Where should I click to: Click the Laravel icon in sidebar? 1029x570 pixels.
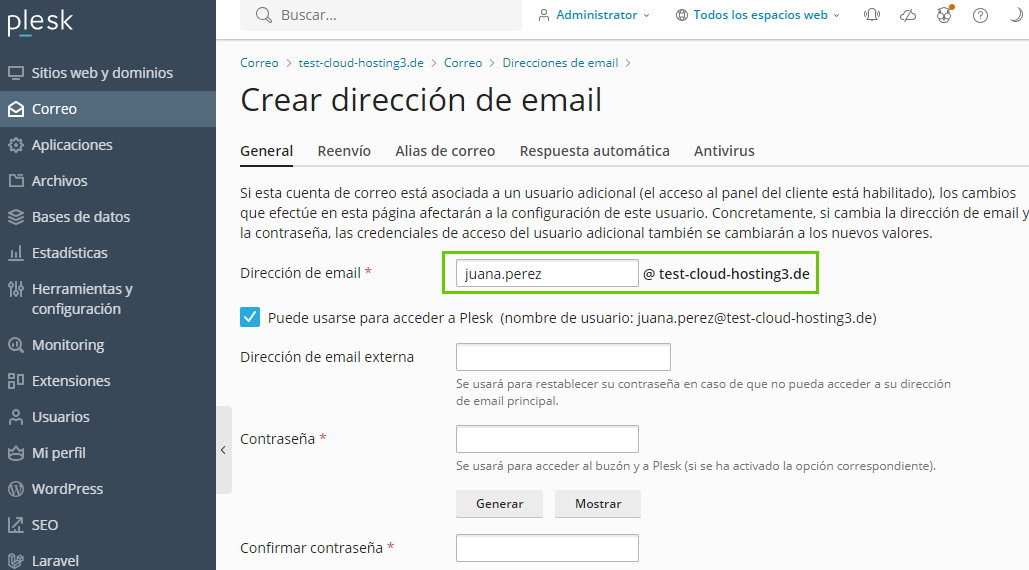[x=16, y=561]
